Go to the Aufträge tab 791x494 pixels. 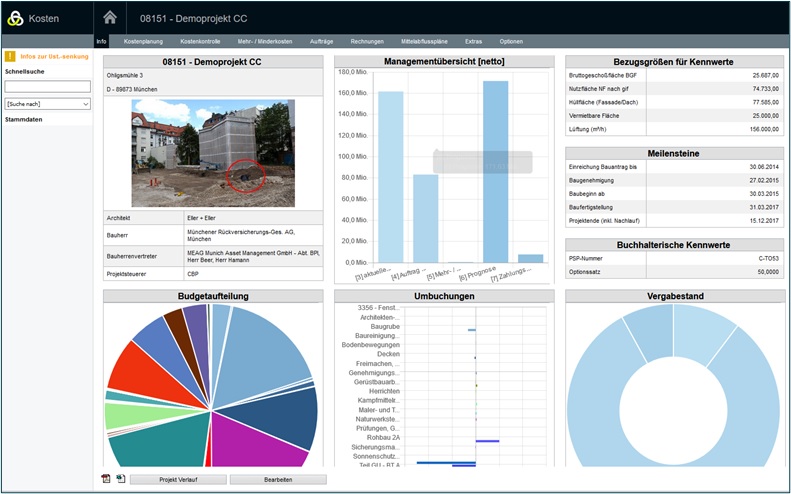(x=322, y=41)
